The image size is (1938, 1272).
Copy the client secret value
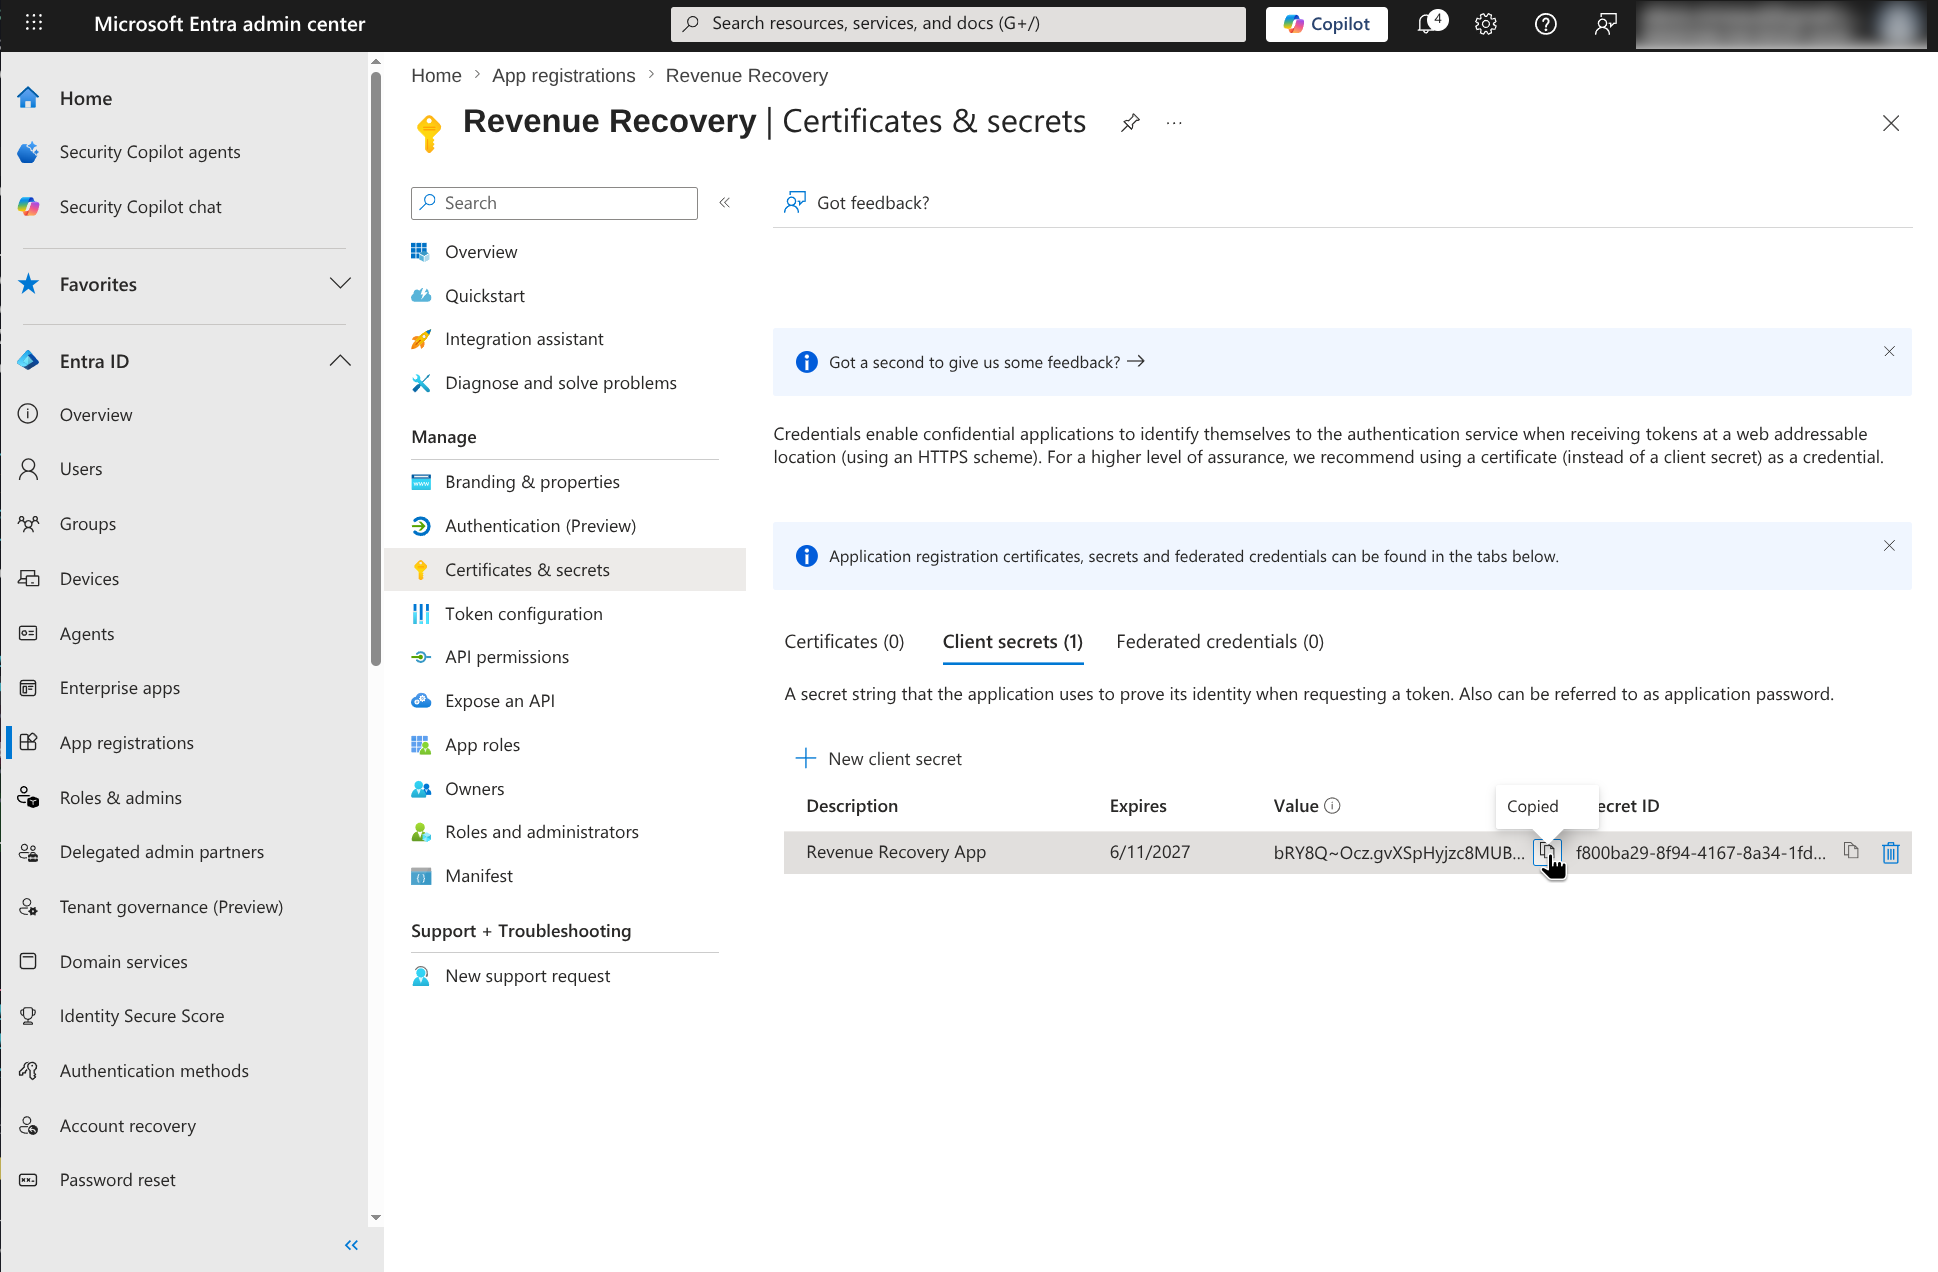point(1547,852)
